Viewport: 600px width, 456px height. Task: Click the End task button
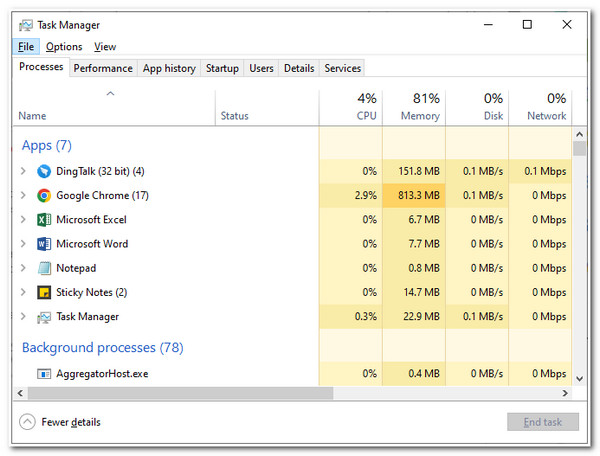543,422
